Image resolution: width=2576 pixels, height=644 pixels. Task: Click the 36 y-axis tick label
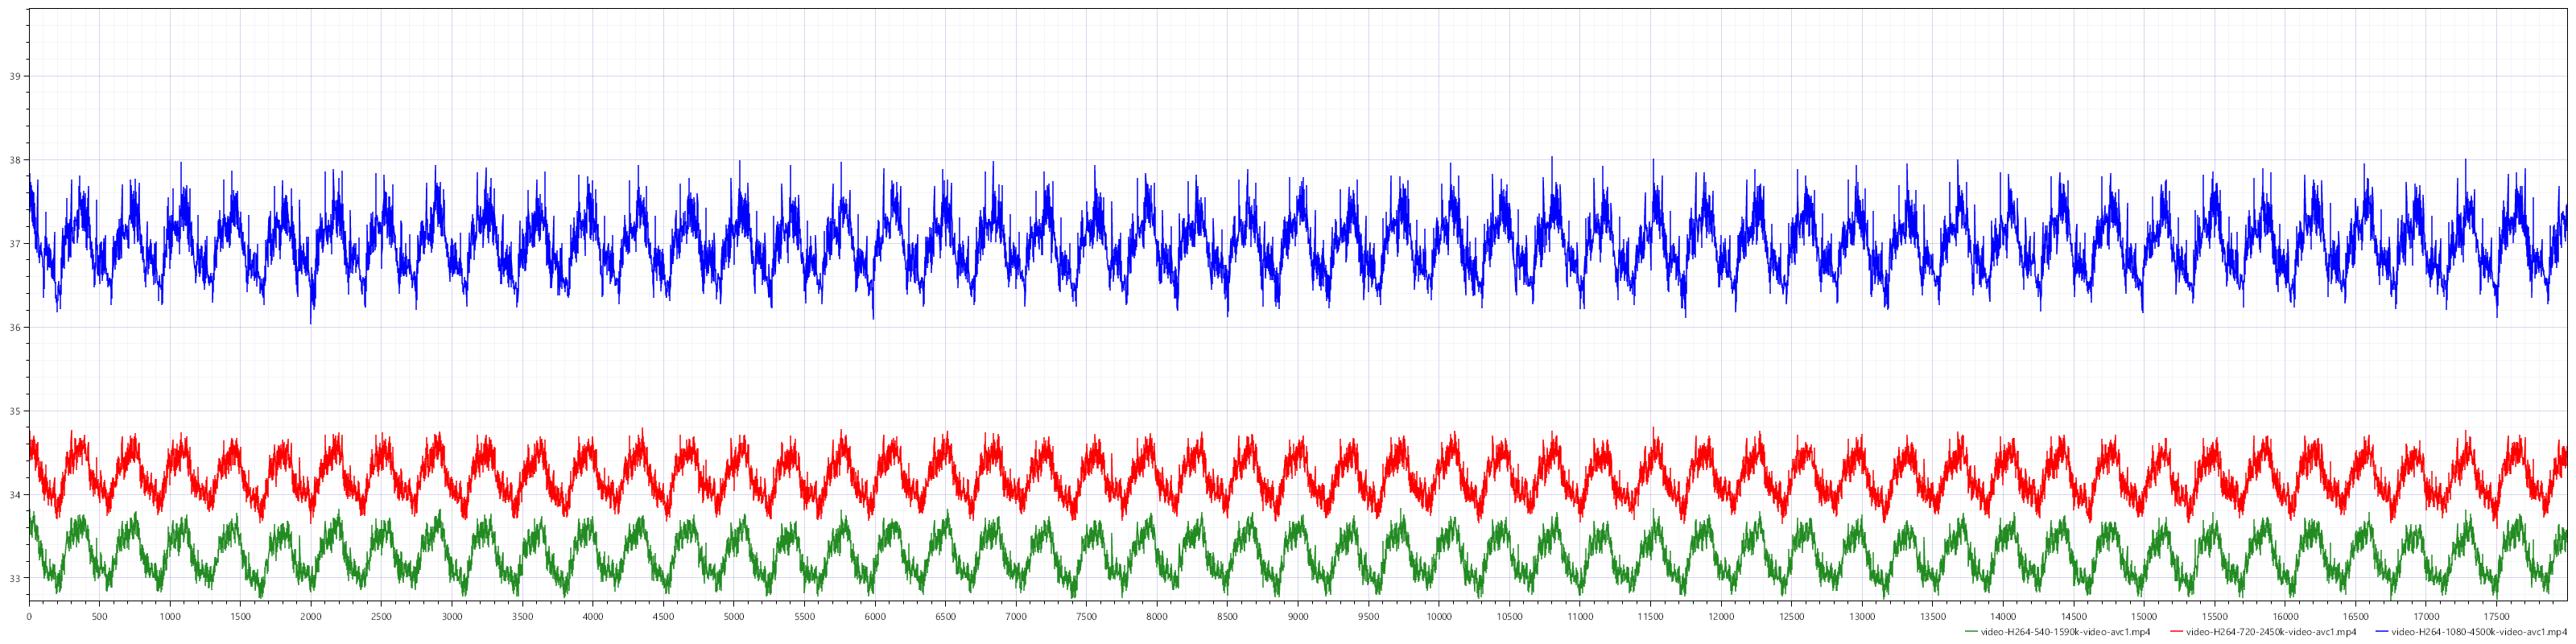[x=15, y=327]
